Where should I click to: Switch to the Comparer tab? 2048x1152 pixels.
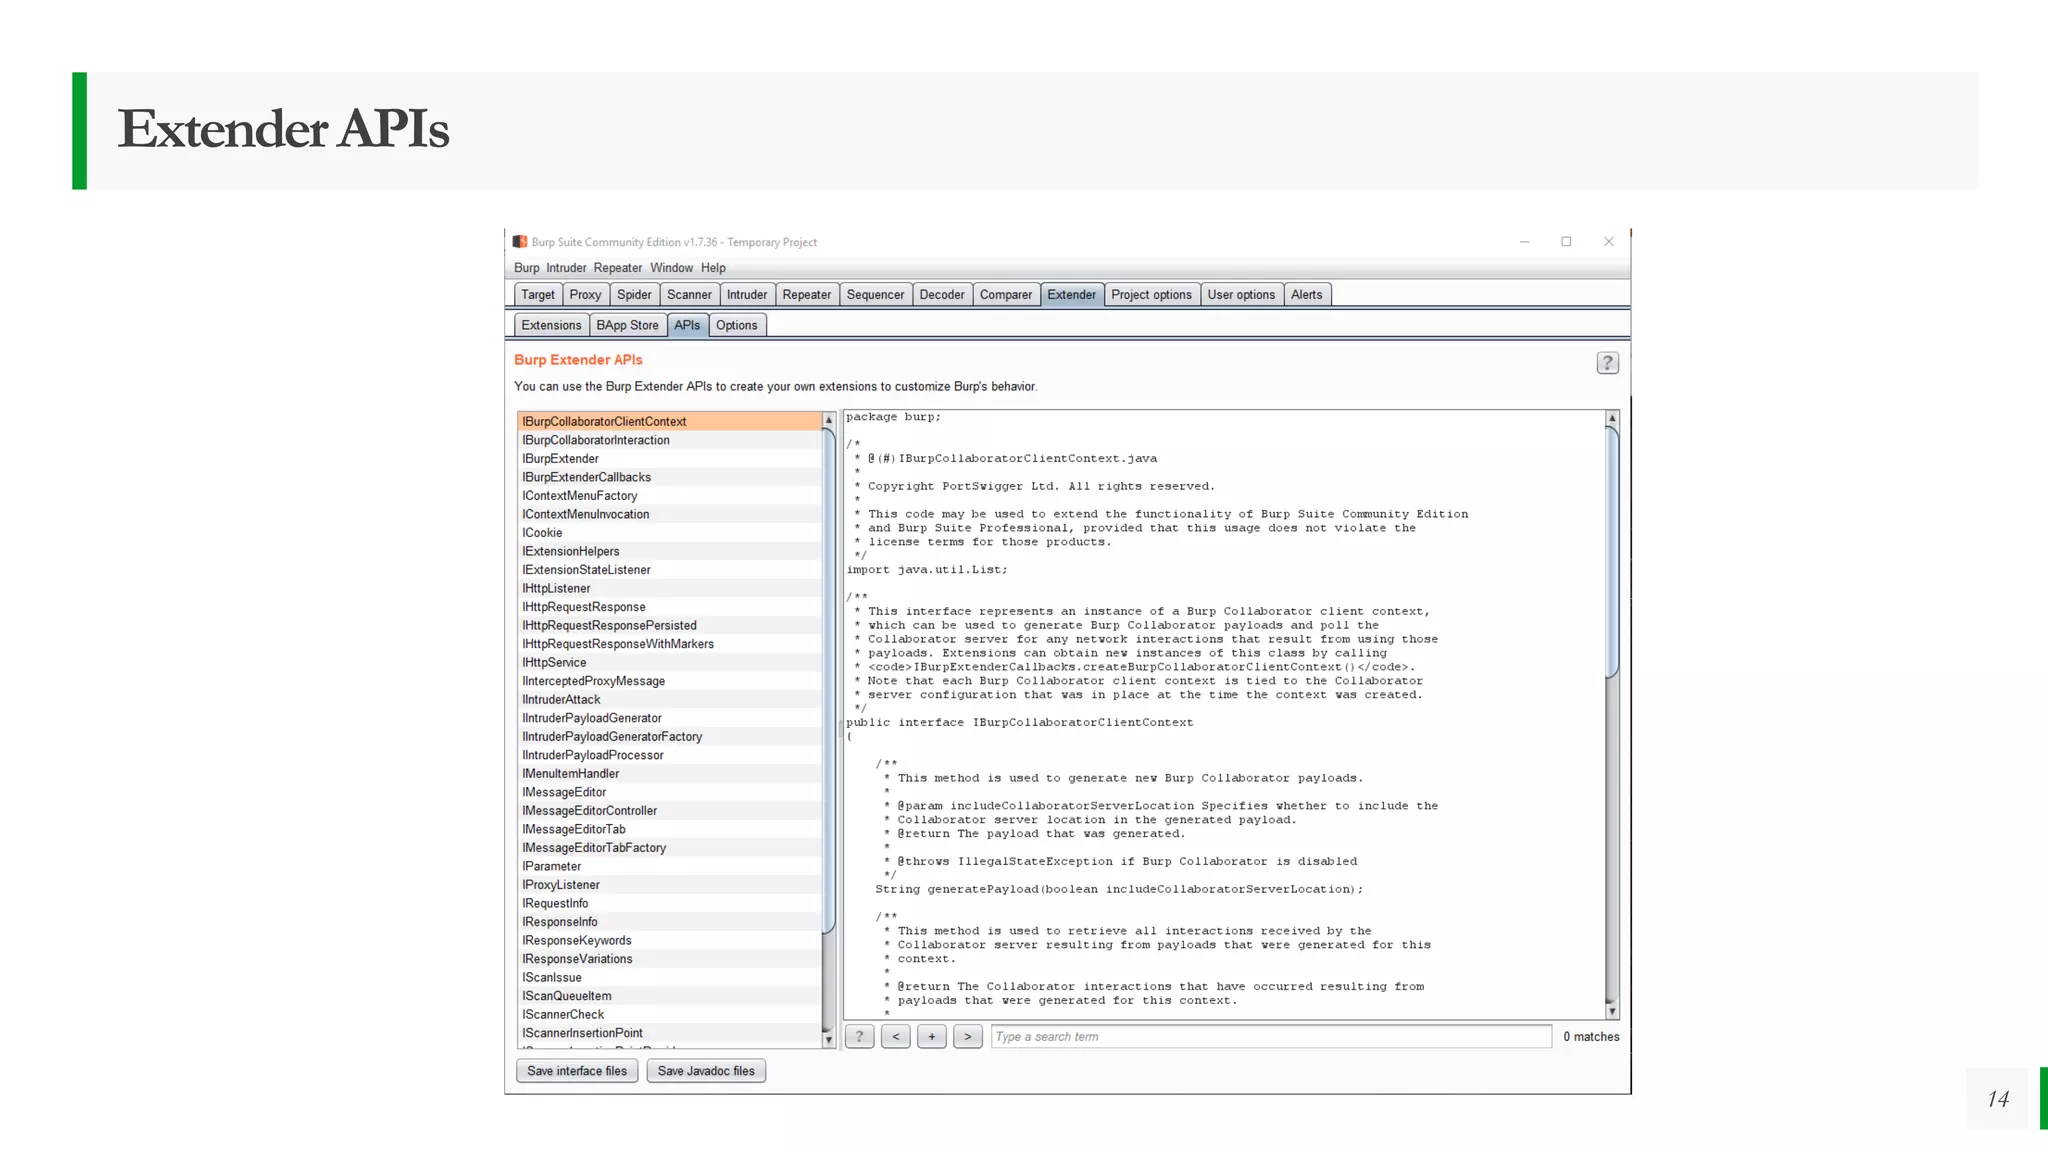tap(1006, 295)
